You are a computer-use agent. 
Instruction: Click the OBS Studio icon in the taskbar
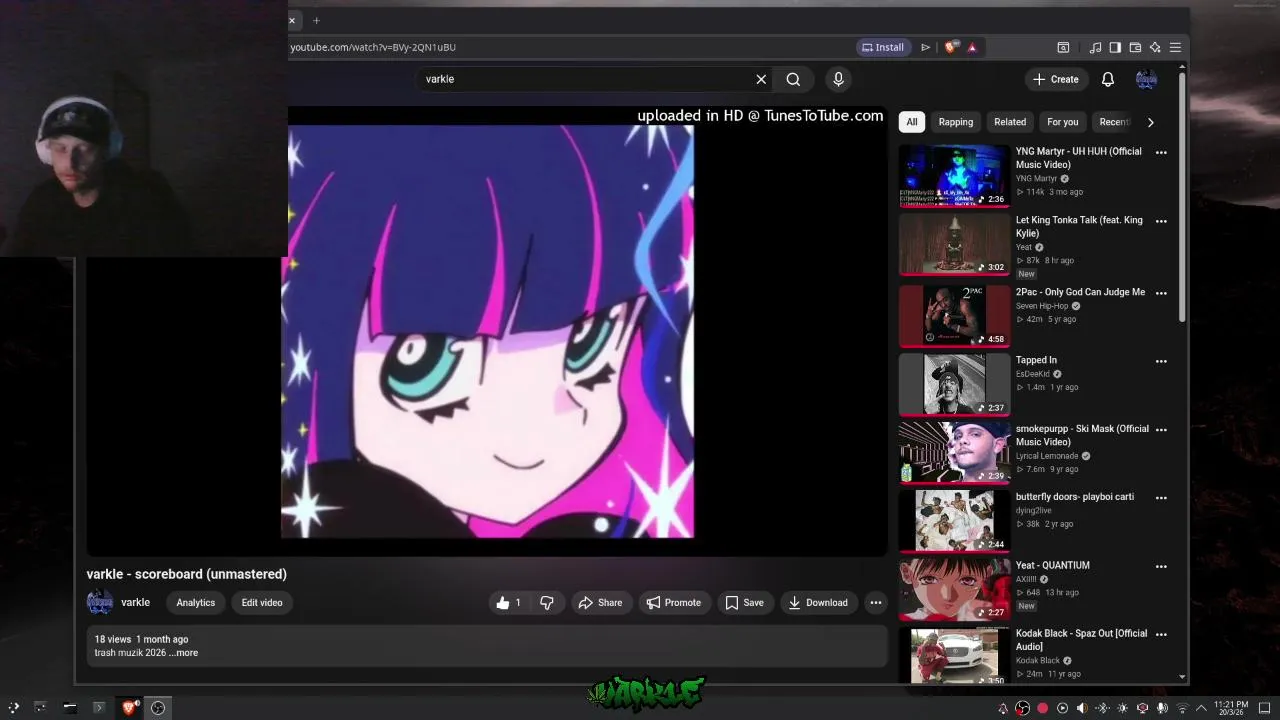[158, 708]
